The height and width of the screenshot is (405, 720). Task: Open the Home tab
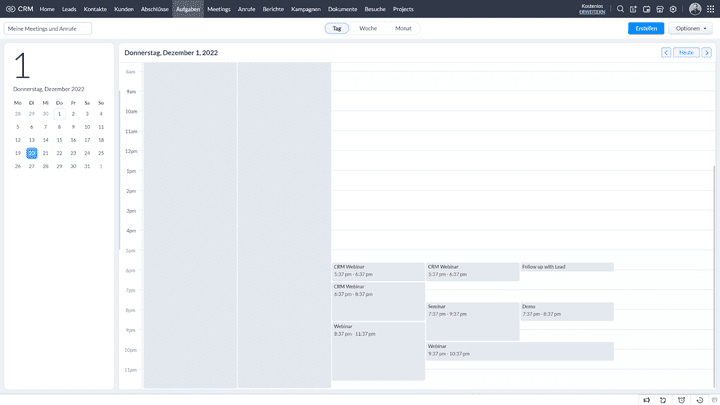tap(47, 9)
